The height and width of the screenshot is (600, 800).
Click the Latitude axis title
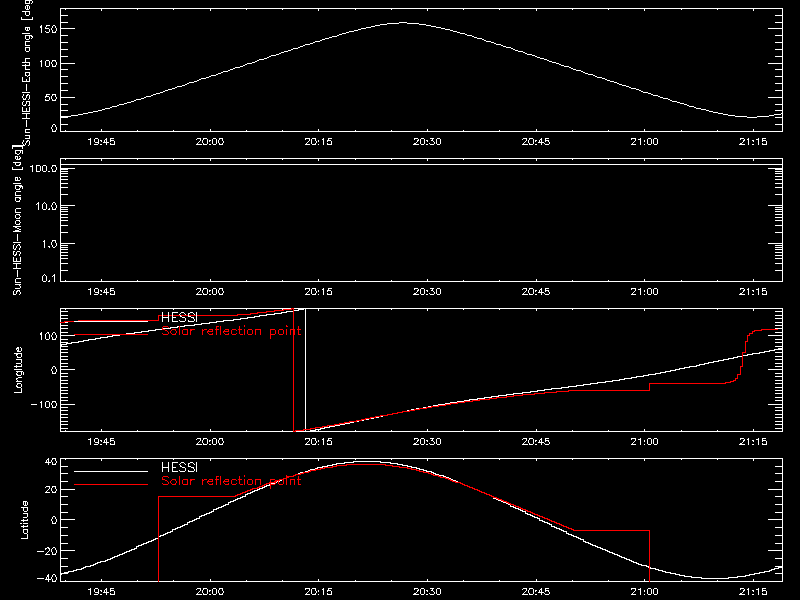click(x=24, y=520)
